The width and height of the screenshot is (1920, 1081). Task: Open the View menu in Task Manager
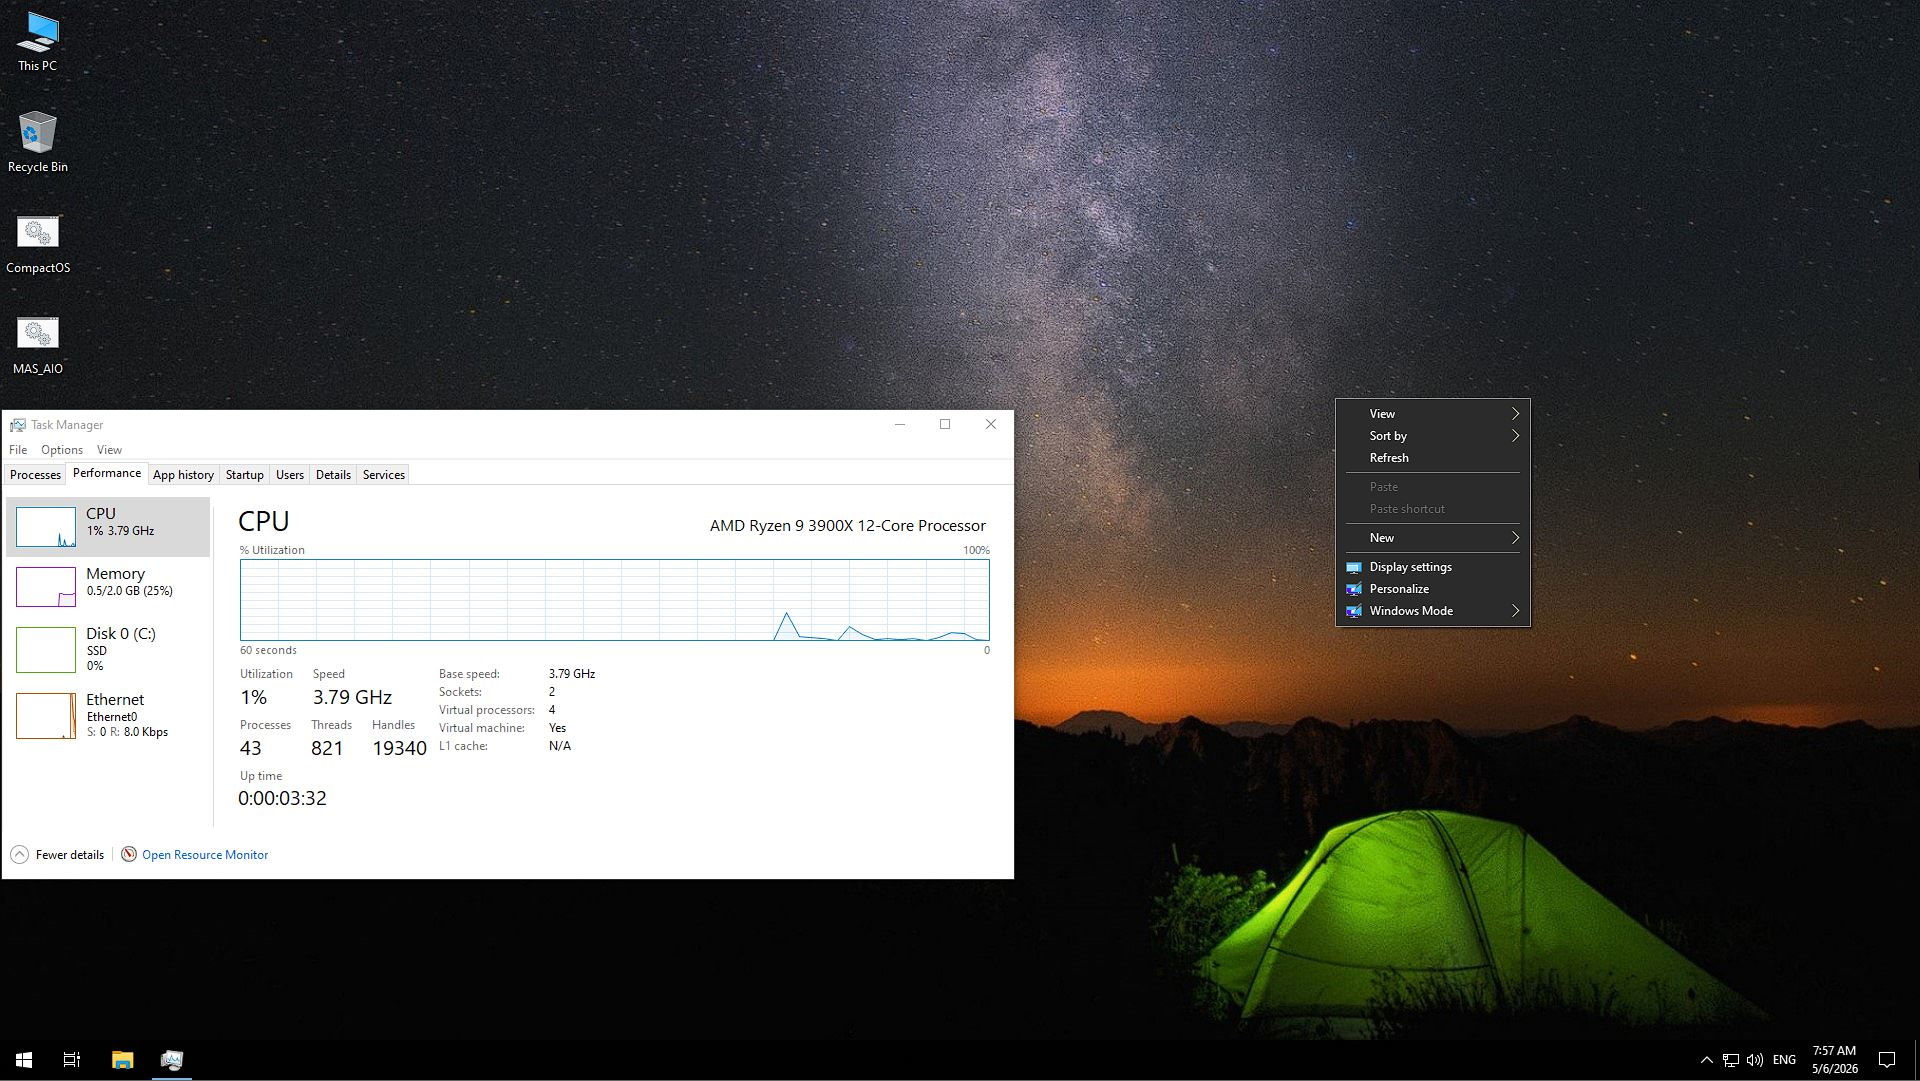click(x=109, y=450)
